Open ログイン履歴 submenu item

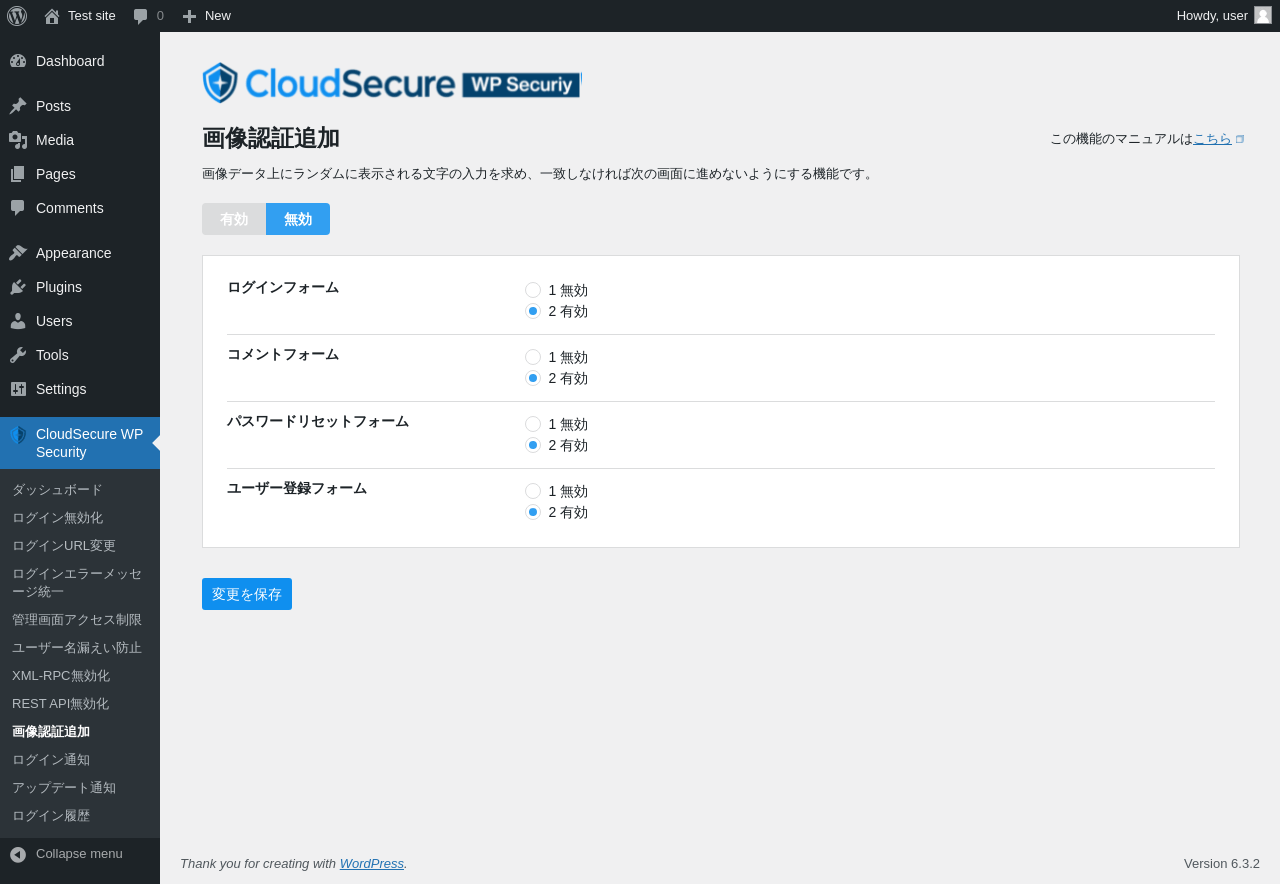coord(80,816)
